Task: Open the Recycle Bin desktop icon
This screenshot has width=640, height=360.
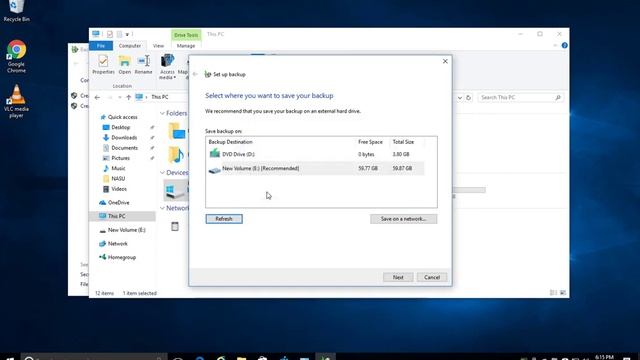Action: click(x=16, y=10)
